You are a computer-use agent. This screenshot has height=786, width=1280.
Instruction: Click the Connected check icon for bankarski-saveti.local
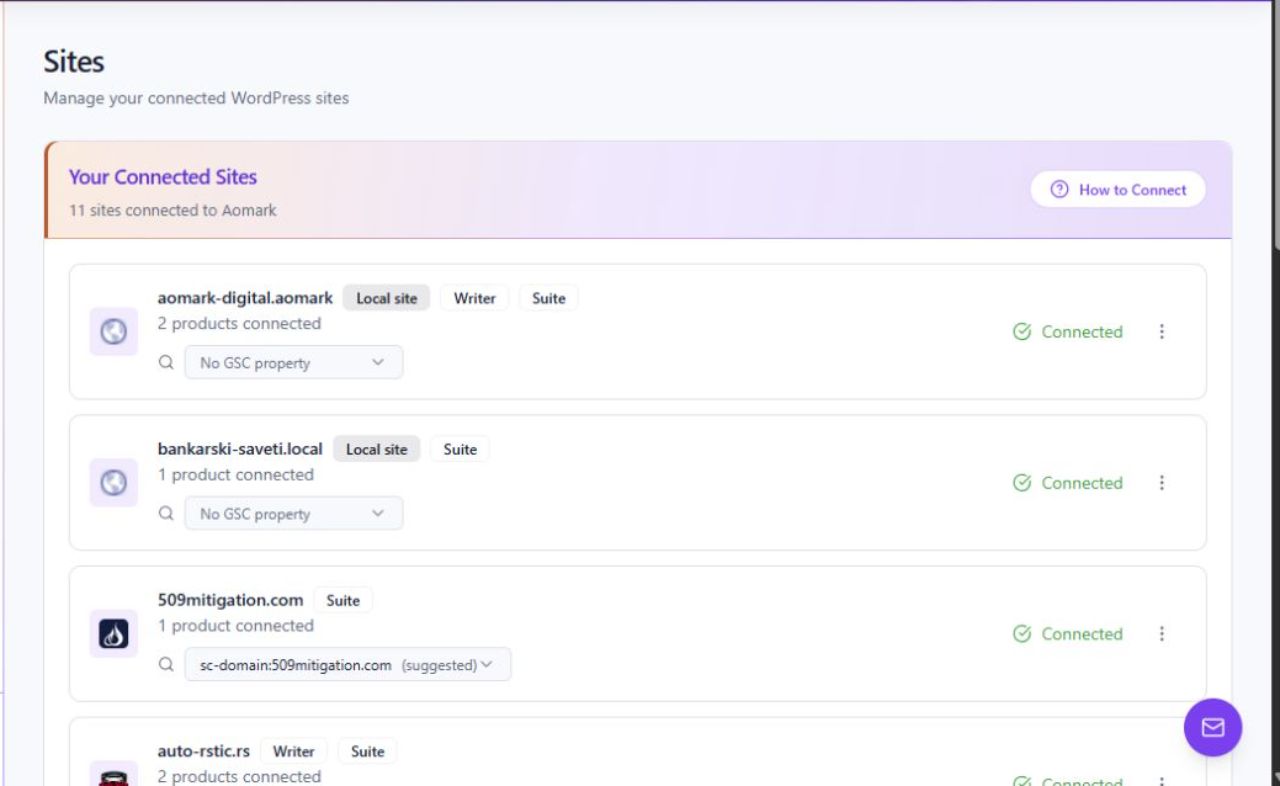click(1022, 483)
